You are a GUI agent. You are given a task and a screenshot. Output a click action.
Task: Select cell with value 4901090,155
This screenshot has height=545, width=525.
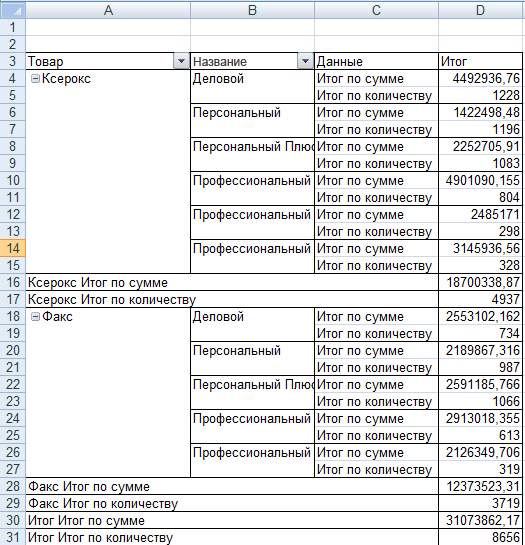click(x=480, y=180)
